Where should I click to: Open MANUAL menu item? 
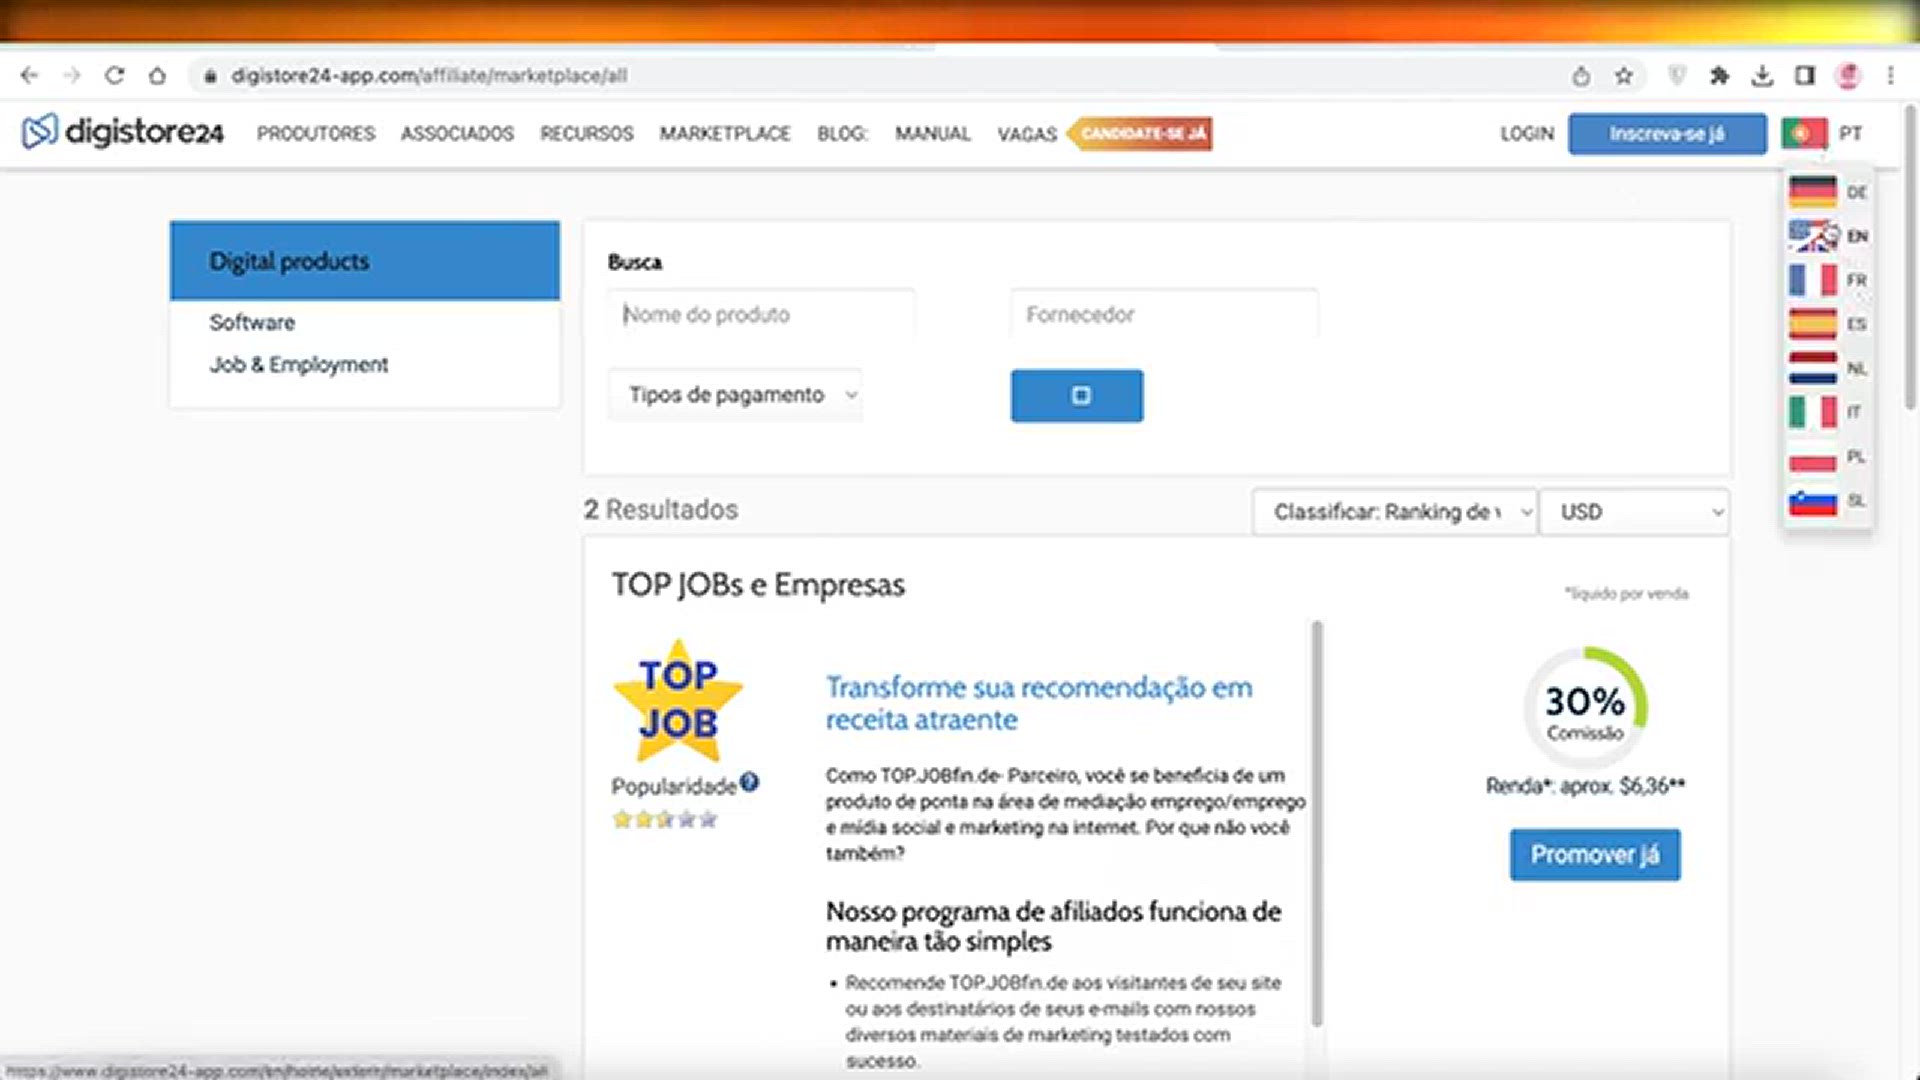(x=933, y=134)
